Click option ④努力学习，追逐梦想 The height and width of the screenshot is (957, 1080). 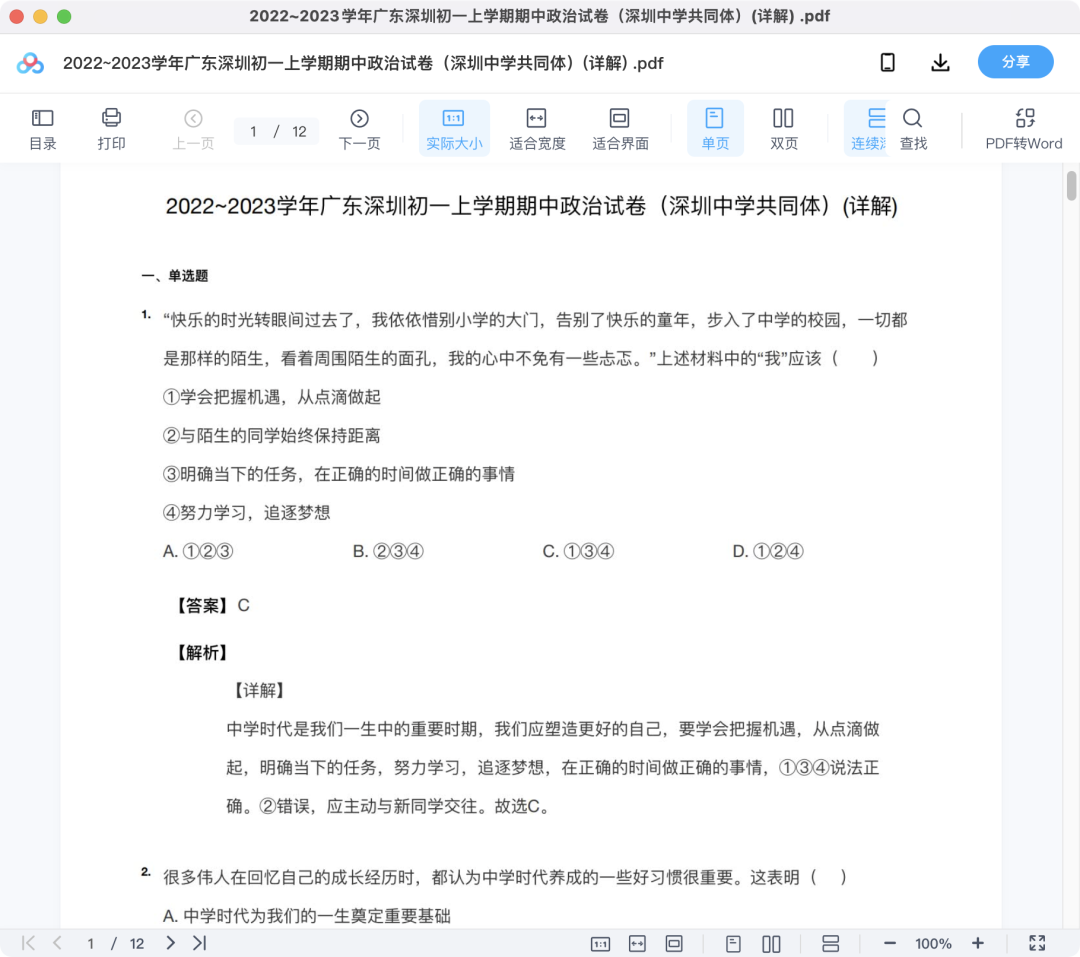pos(247,513)
